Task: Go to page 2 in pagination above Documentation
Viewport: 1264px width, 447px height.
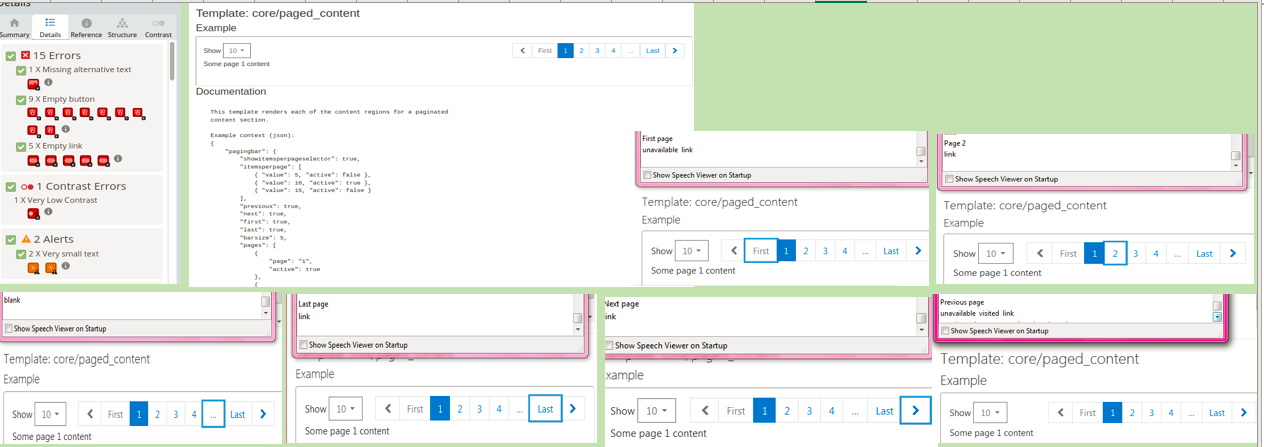Action: [581, 50]
